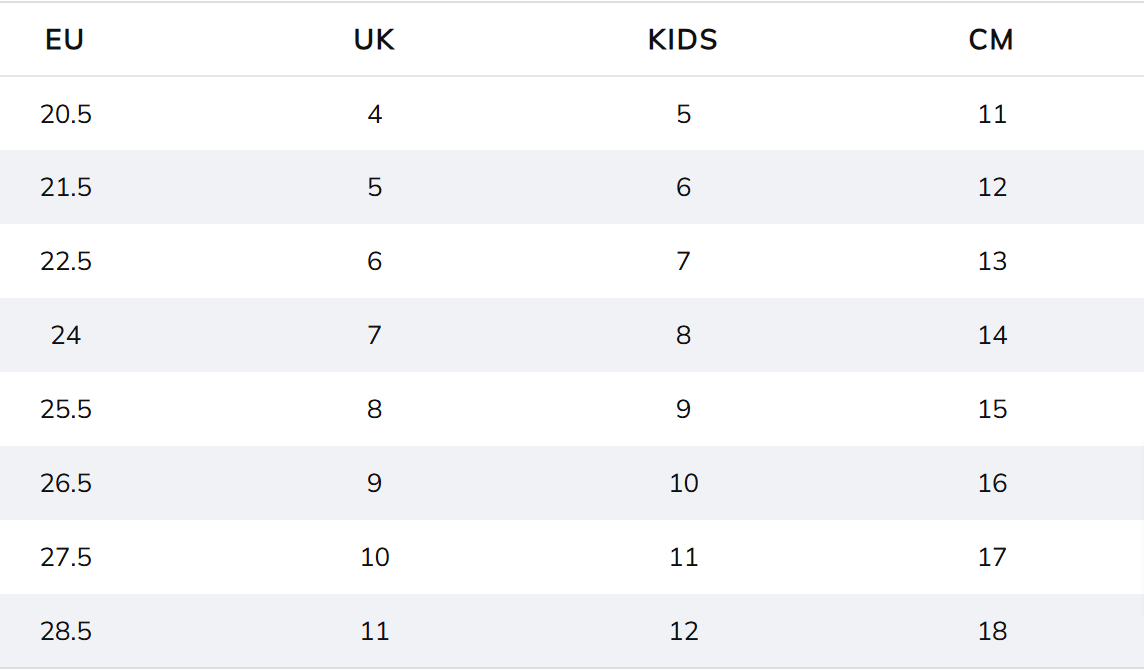Select EU size 22.5 cell
Viewport: 1144px width, 670px height.
(66, 261)
